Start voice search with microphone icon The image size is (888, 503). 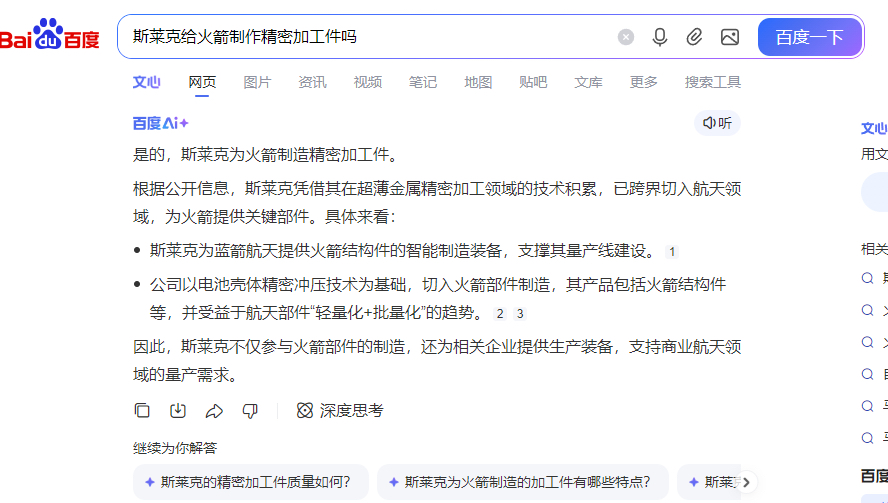point(660,37)
